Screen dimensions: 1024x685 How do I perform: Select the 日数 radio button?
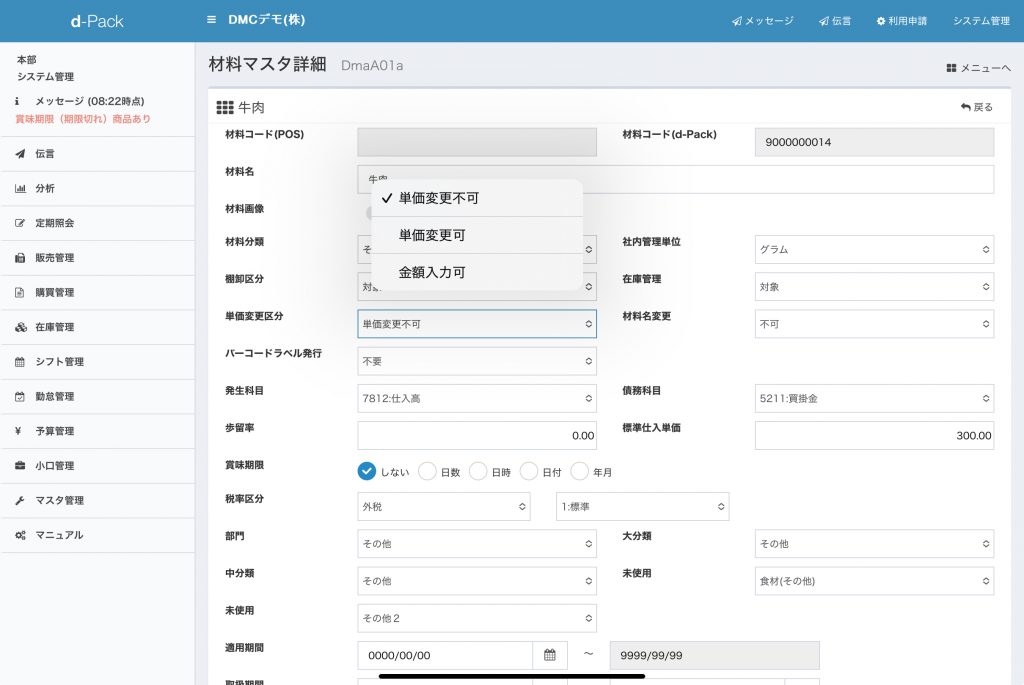click(x=427, y=471)
